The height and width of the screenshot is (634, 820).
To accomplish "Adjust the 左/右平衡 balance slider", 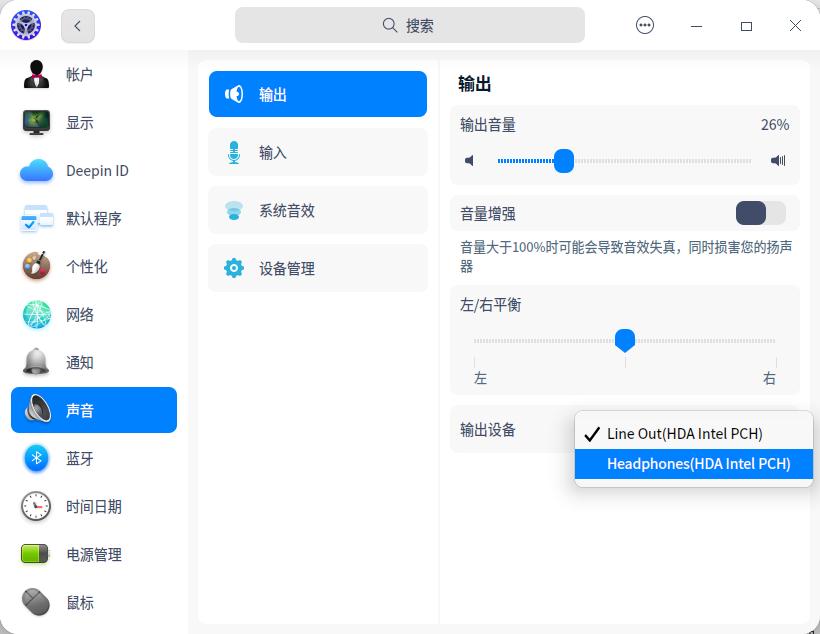I will click(624, 341).
